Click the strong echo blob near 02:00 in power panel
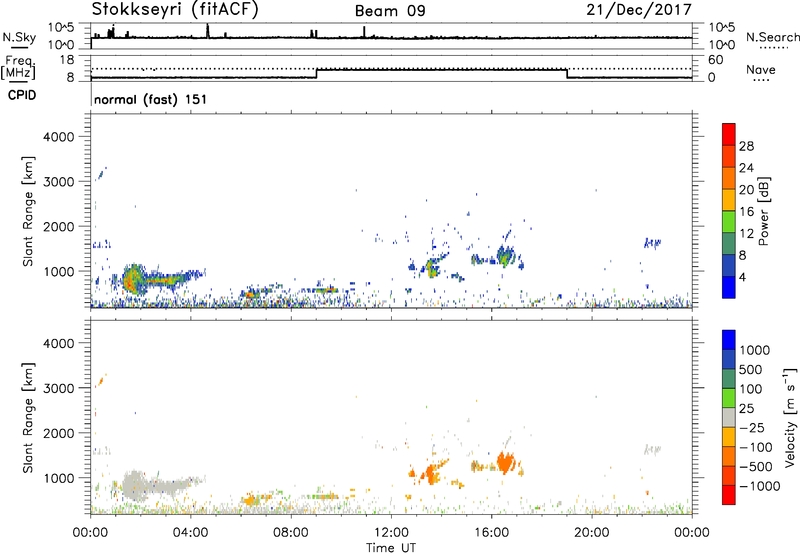 [x=133, y=280]
